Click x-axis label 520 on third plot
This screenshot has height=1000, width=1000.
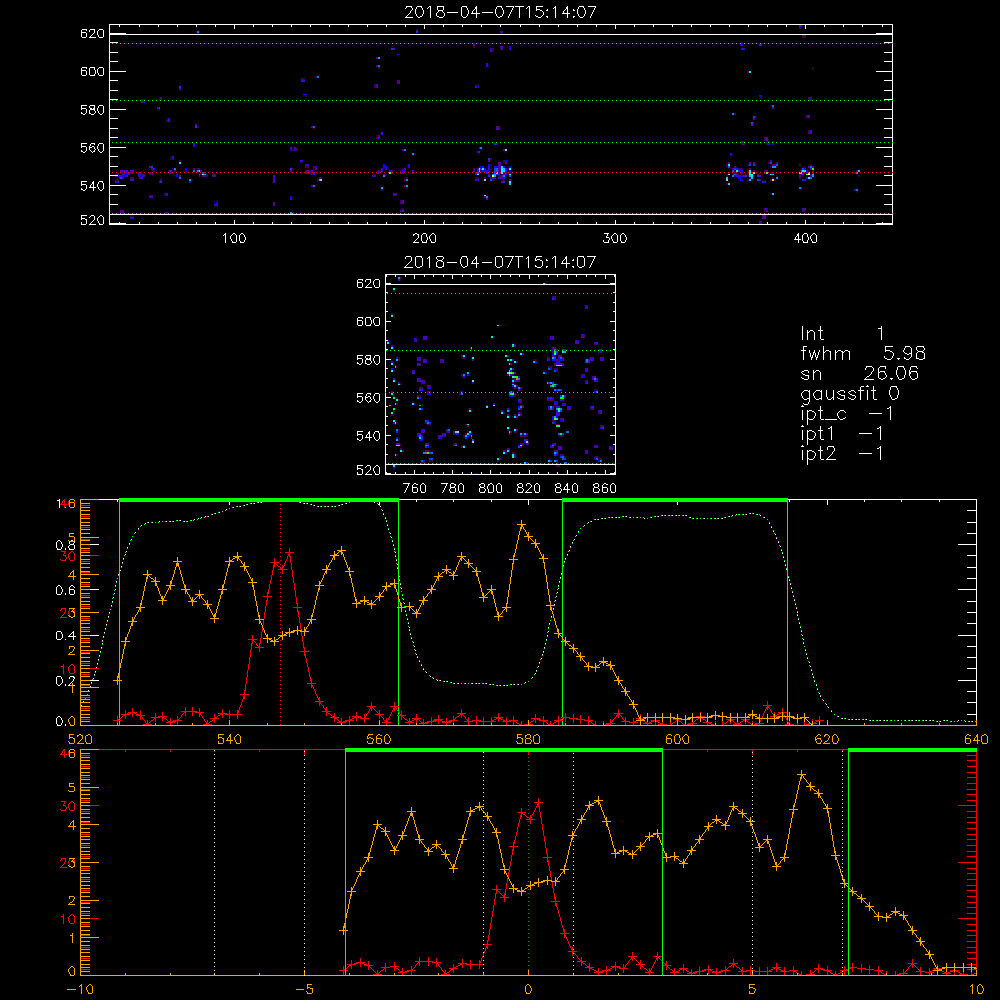coord(80,740)
